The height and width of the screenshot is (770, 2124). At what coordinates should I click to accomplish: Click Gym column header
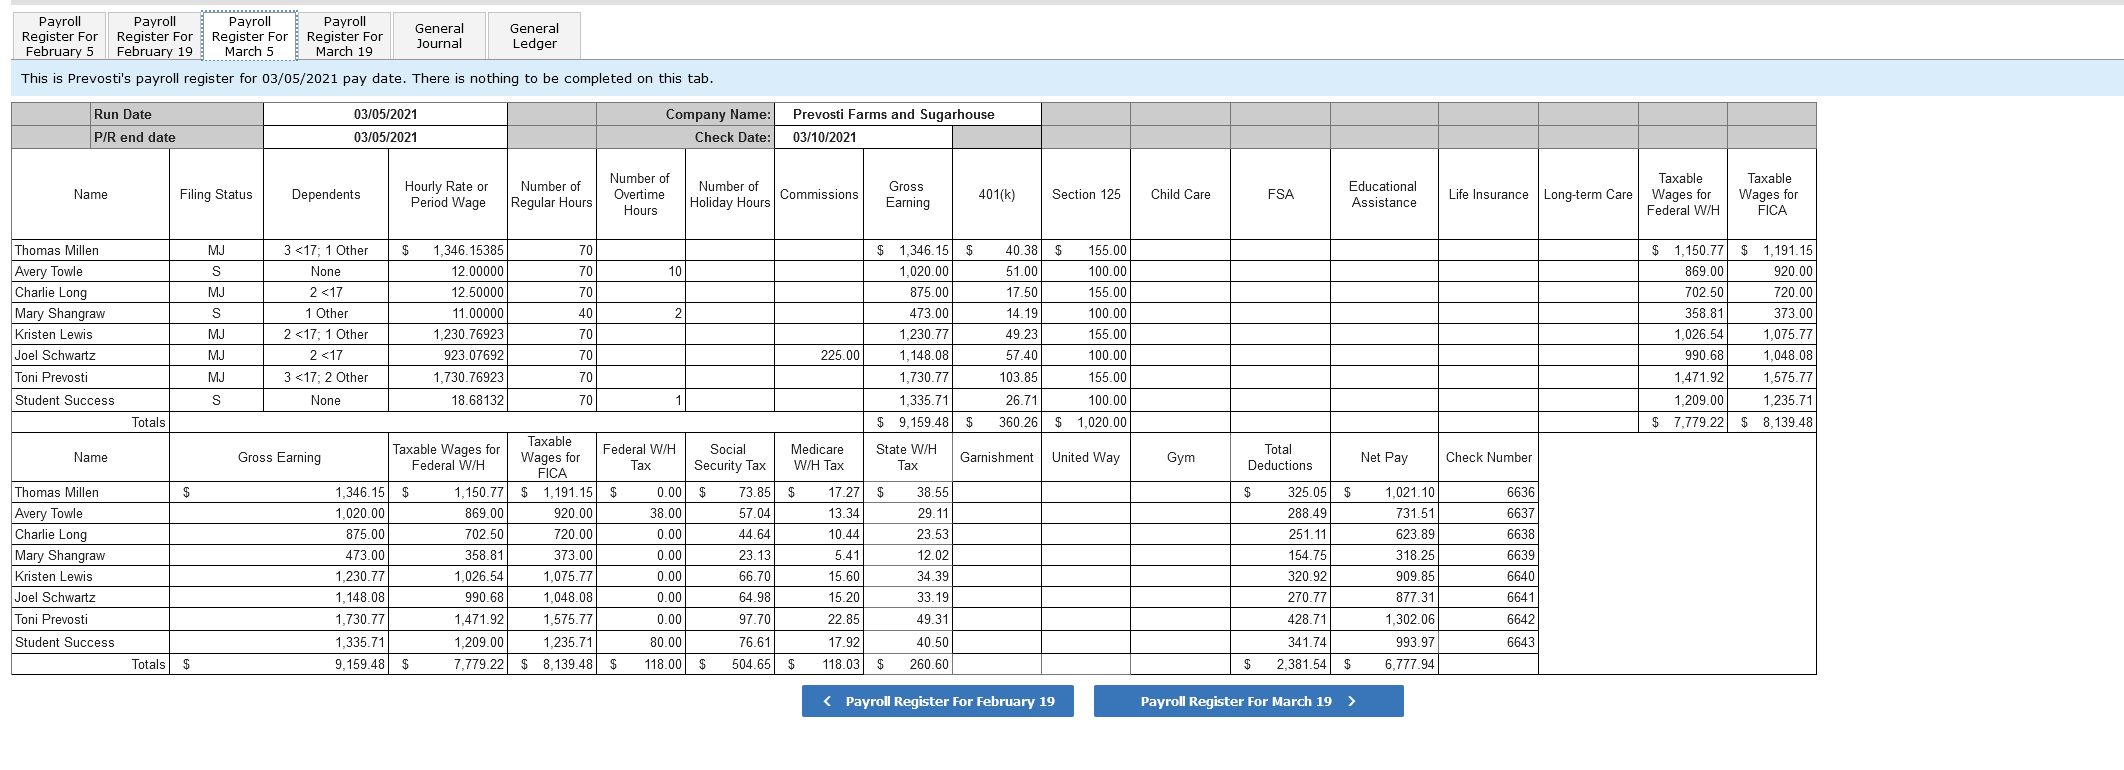[1181, 457]
